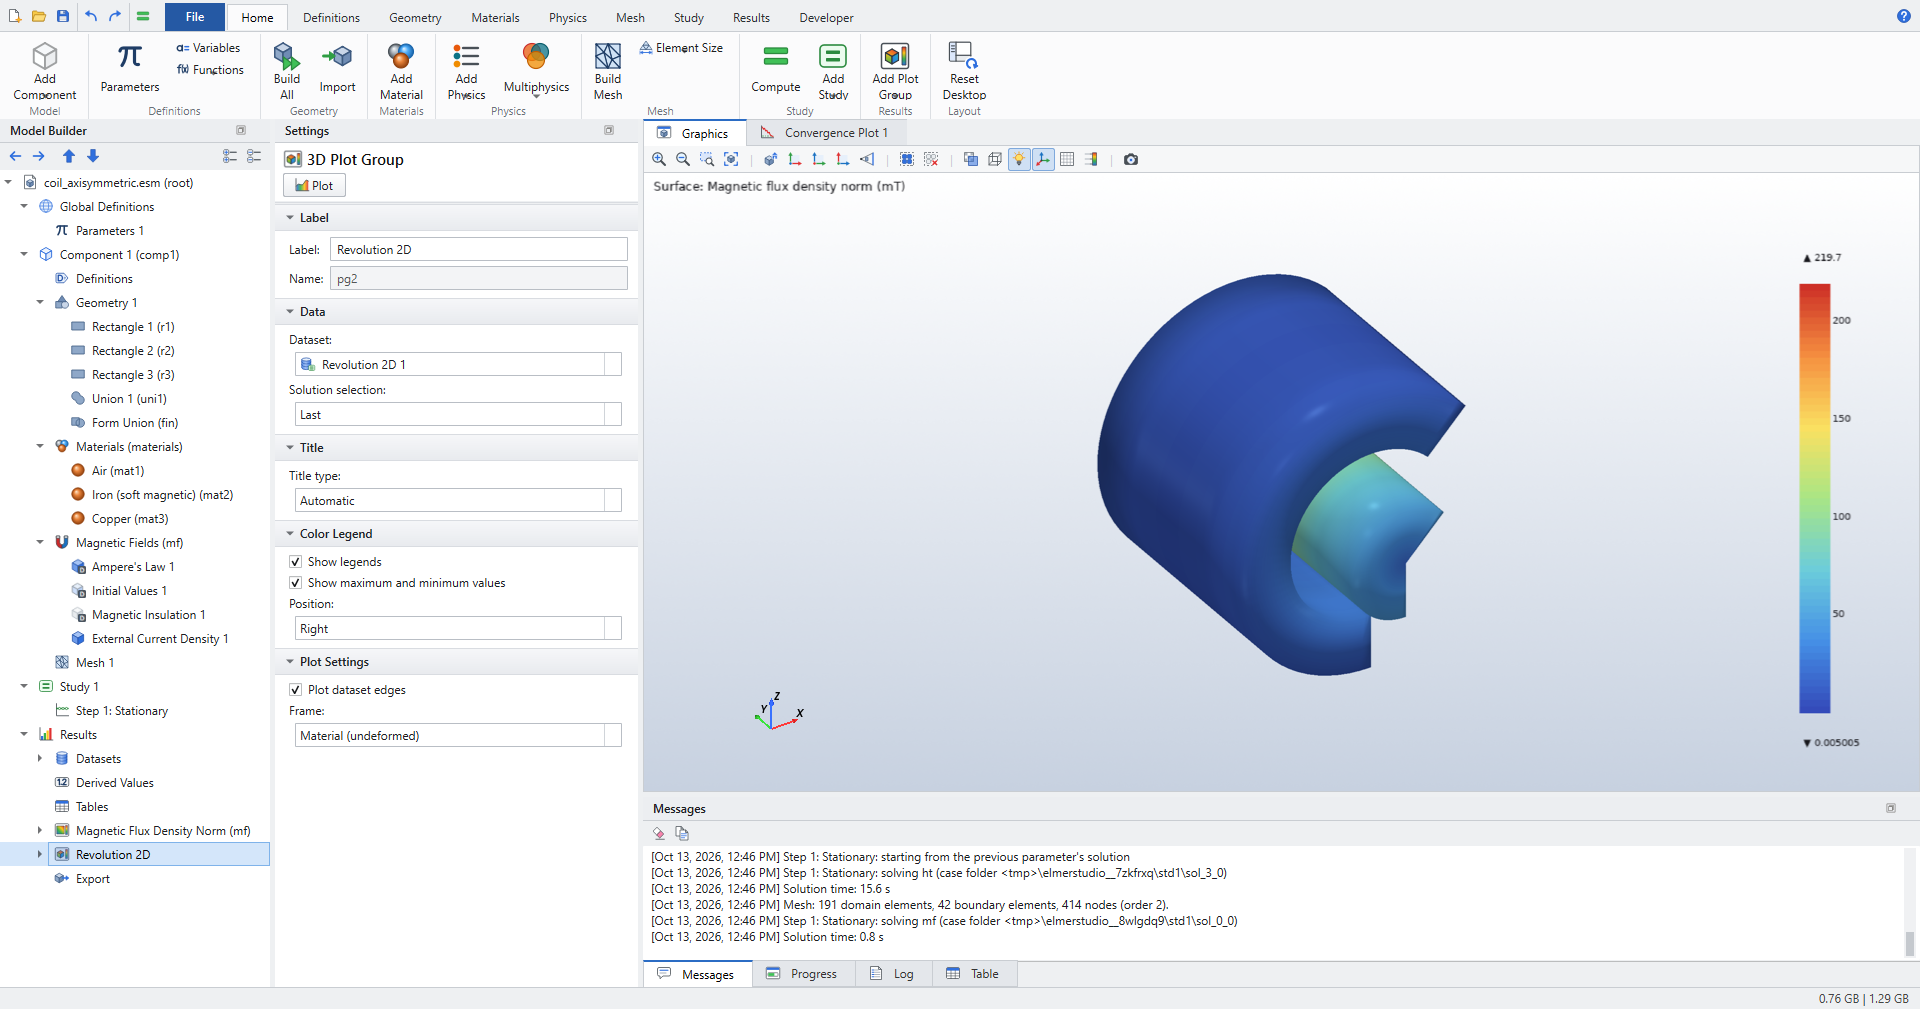The height and width of the screenshot is (1009, 1920).
Task: Click the Parameters pi icon
Action: (130, 56)
